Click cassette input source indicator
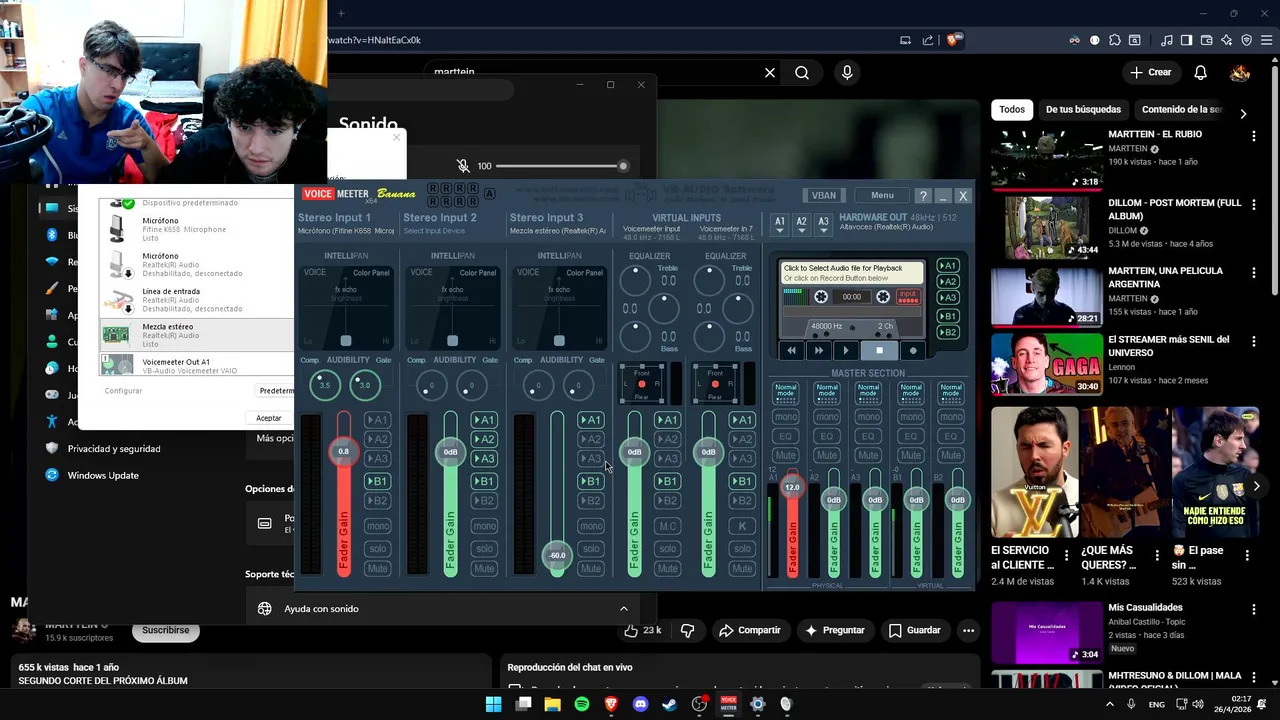The width and height of the screenshot is (1280, 720). point(908,297)
